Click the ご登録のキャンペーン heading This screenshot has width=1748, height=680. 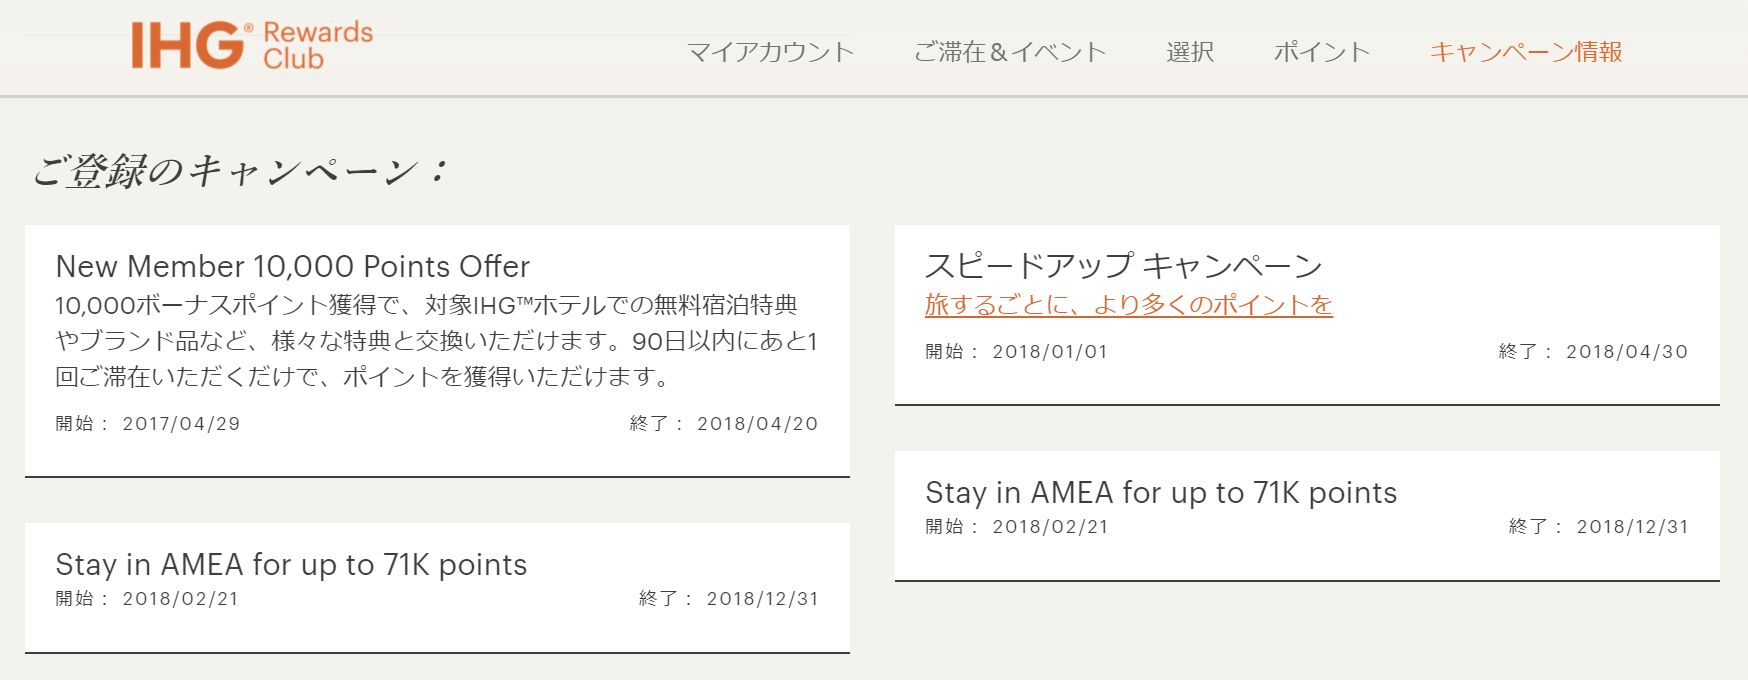[x=240, y=171]
